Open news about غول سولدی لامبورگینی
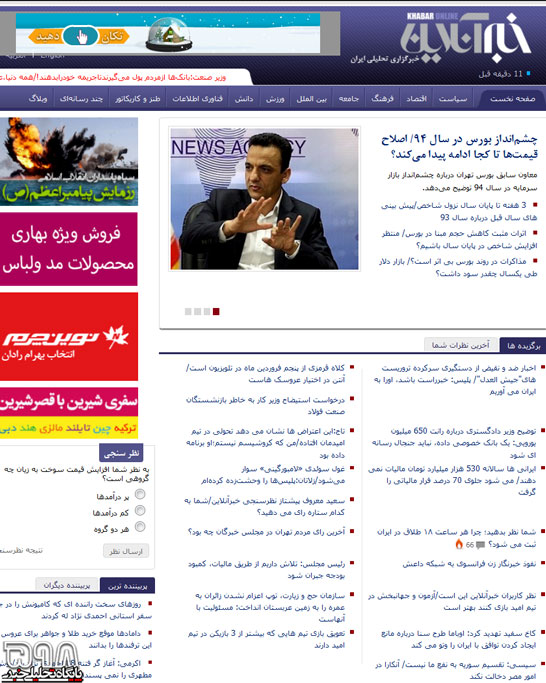 (x=273, y=474)
